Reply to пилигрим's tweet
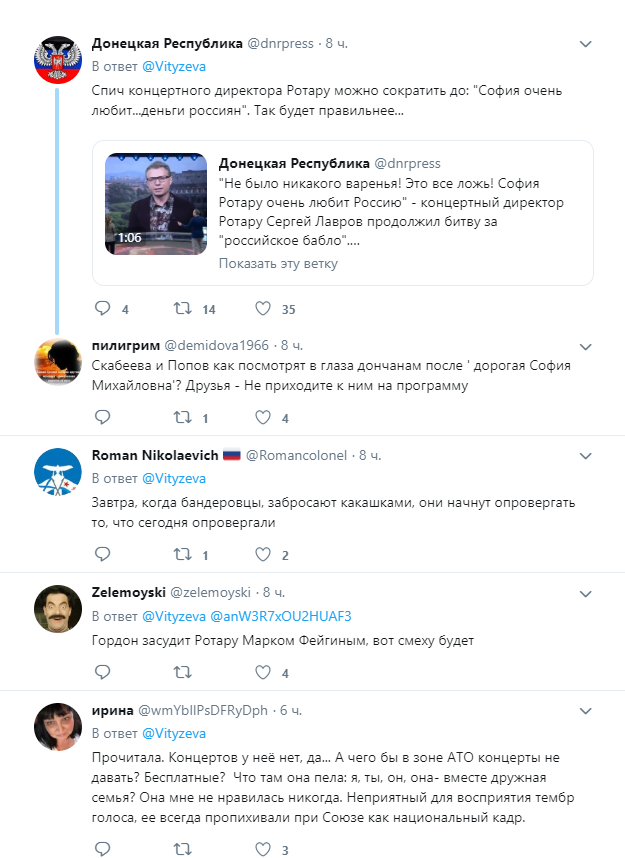Image resolution: width=625 pixels, height=858 pixels. pos(103,418)
